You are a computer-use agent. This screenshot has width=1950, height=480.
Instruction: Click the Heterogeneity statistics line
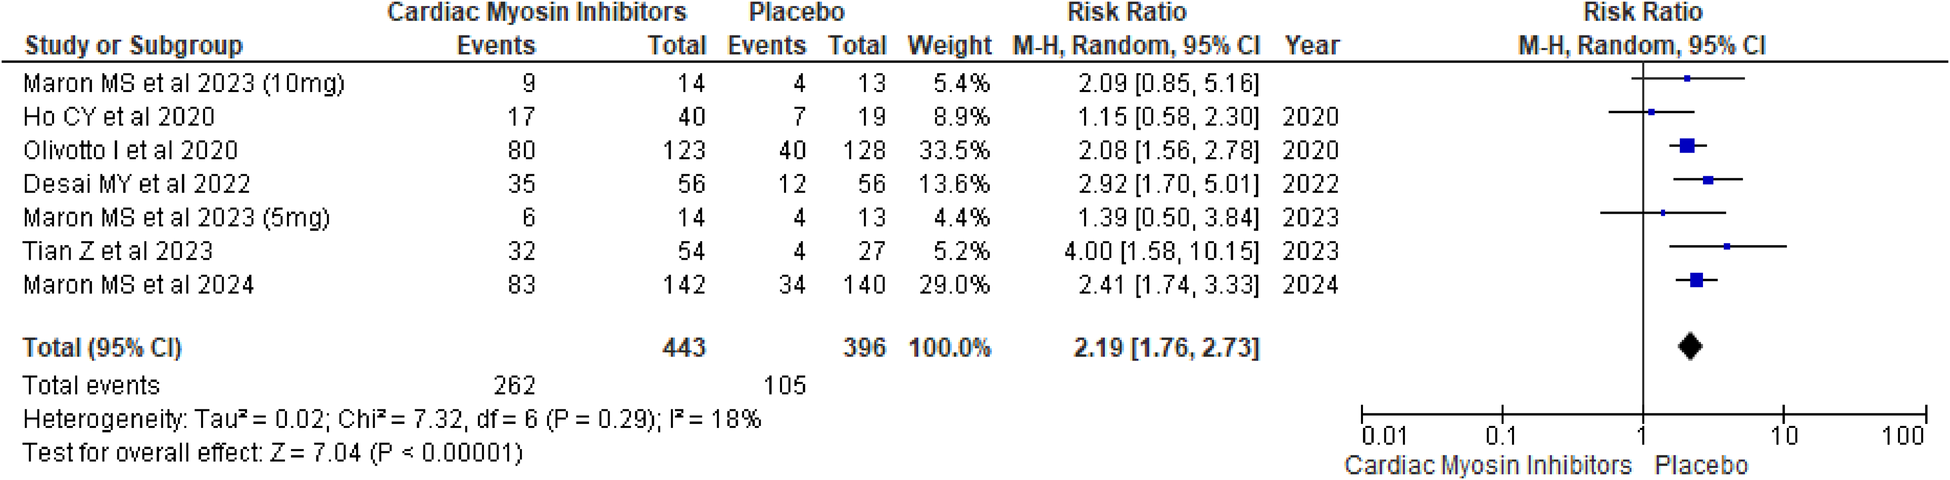coord(392,419)
